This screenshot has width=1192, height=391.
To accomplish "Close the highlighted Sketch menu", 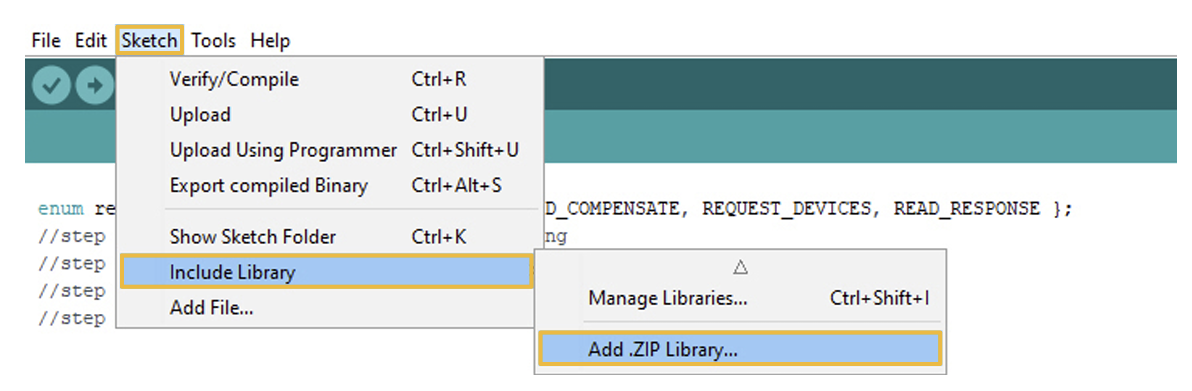I will click(x=150, y=40).
